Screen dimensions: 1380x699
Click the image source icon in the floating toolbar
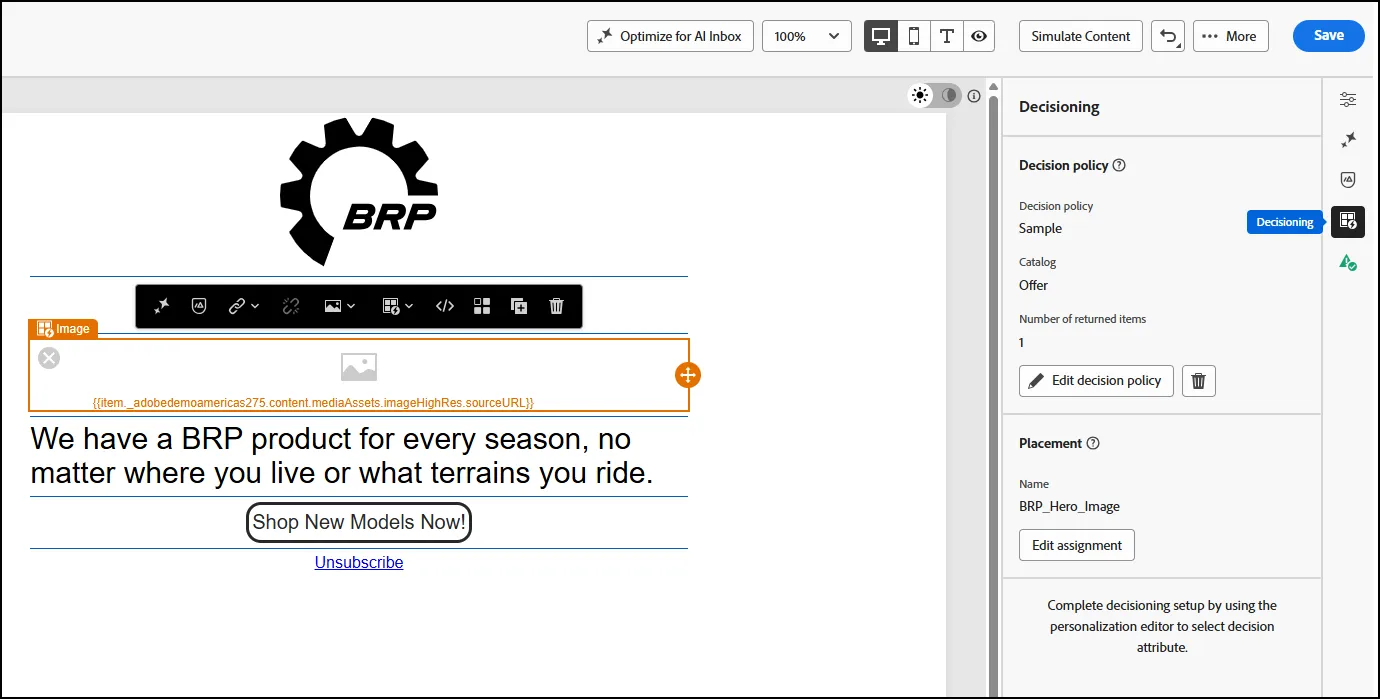point(334,307)
